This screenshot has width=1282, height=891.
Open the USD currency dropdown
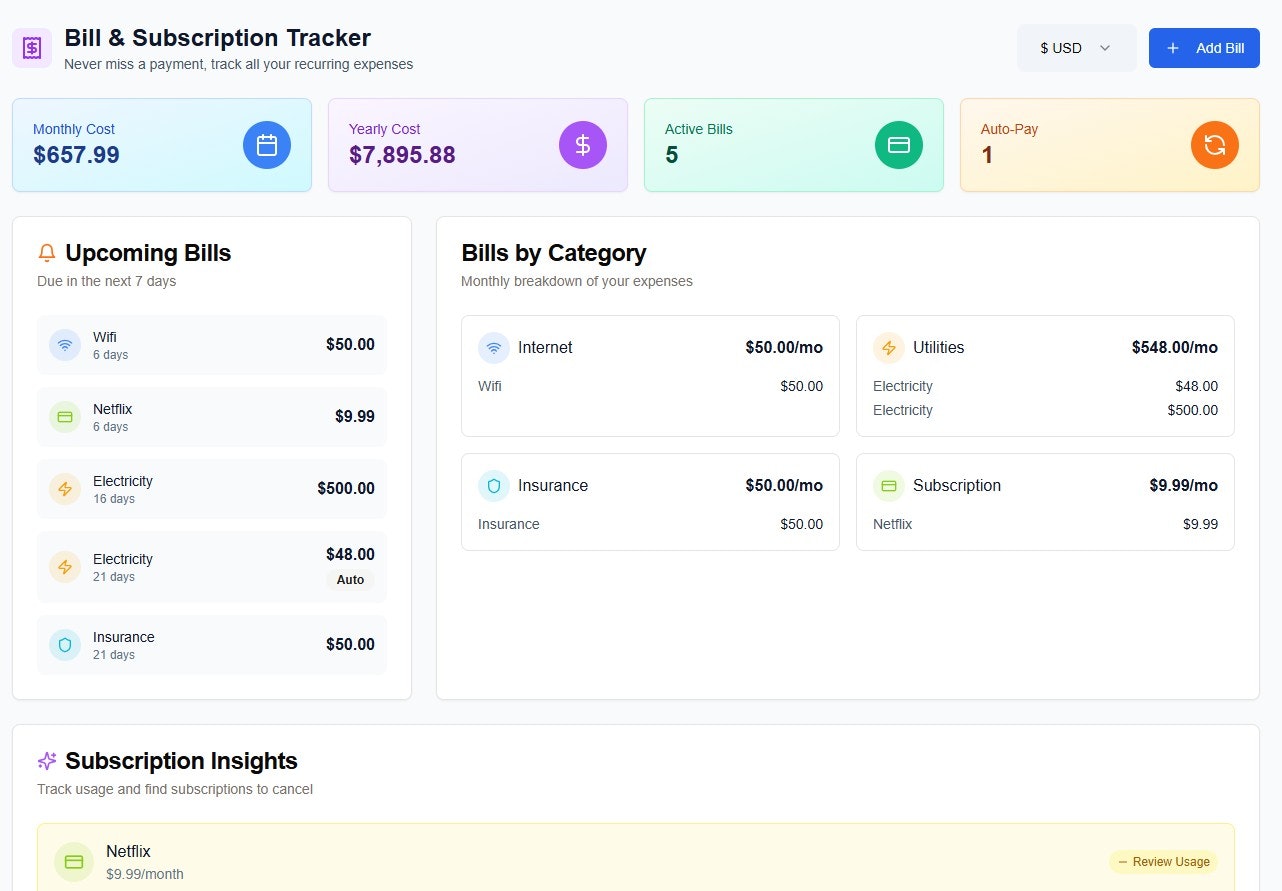pos(1077,47)
